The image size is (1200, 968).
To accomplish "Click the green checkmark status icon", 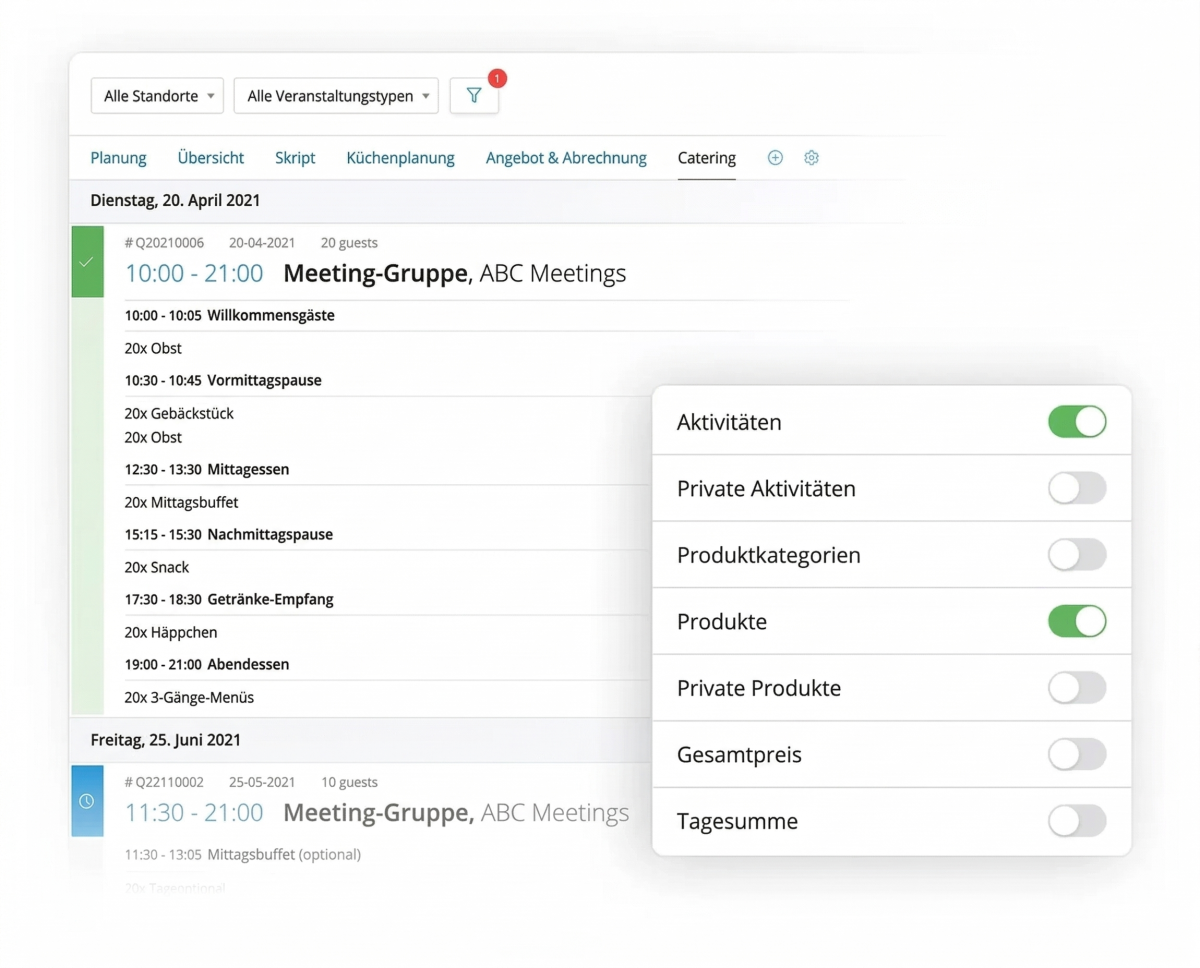I will coord(87,261).
